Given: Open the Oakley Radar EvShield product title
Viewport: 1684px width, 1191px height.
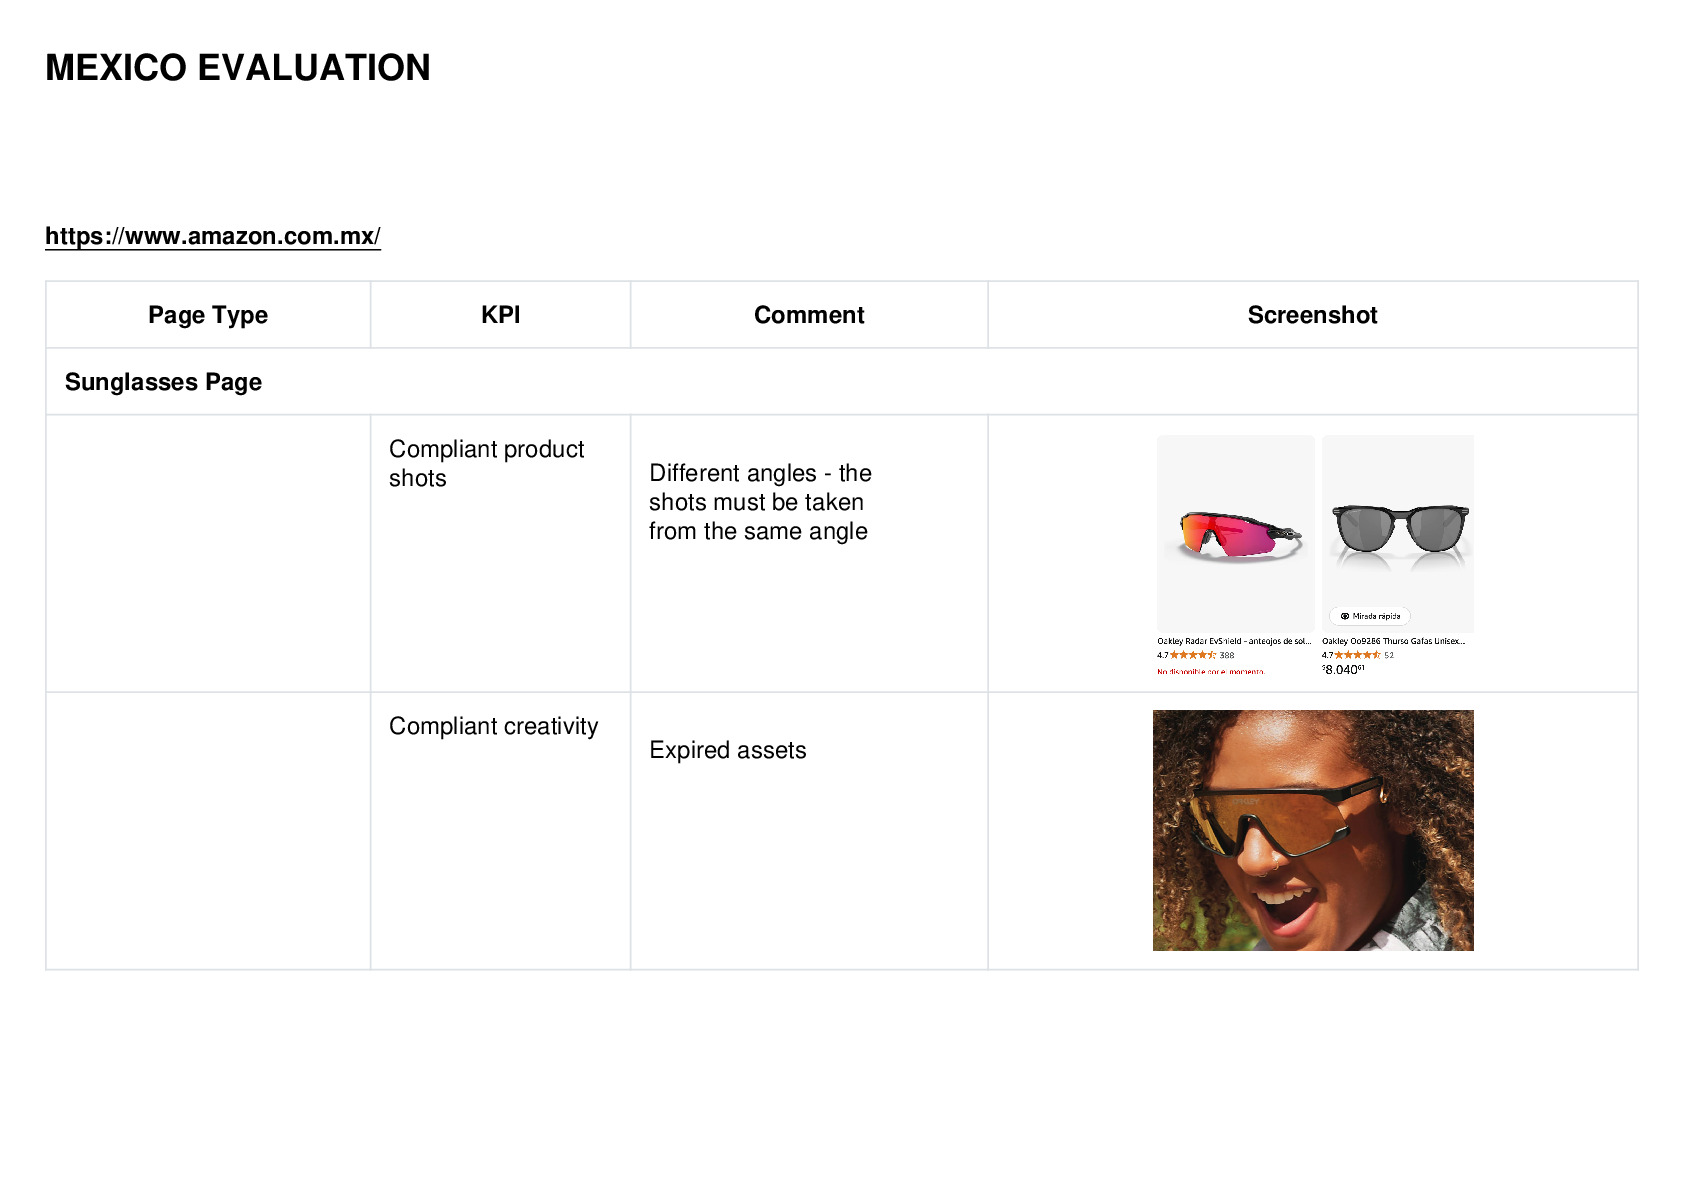Looking at the screenshot, I should (x=1234, y=641).
